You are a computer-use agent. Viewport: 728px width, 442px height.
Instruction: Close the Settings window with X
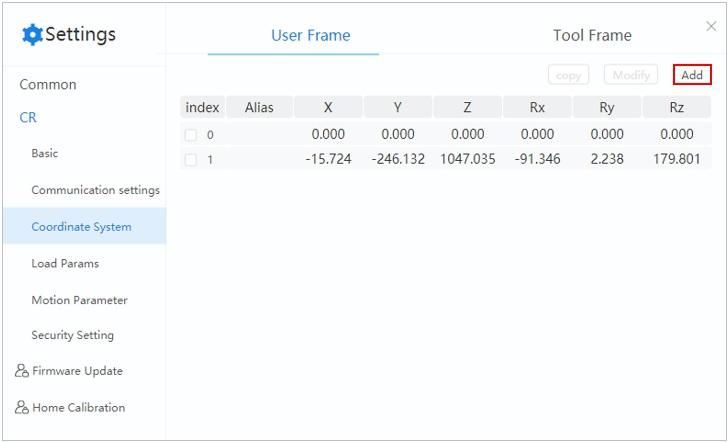[711, 26]
